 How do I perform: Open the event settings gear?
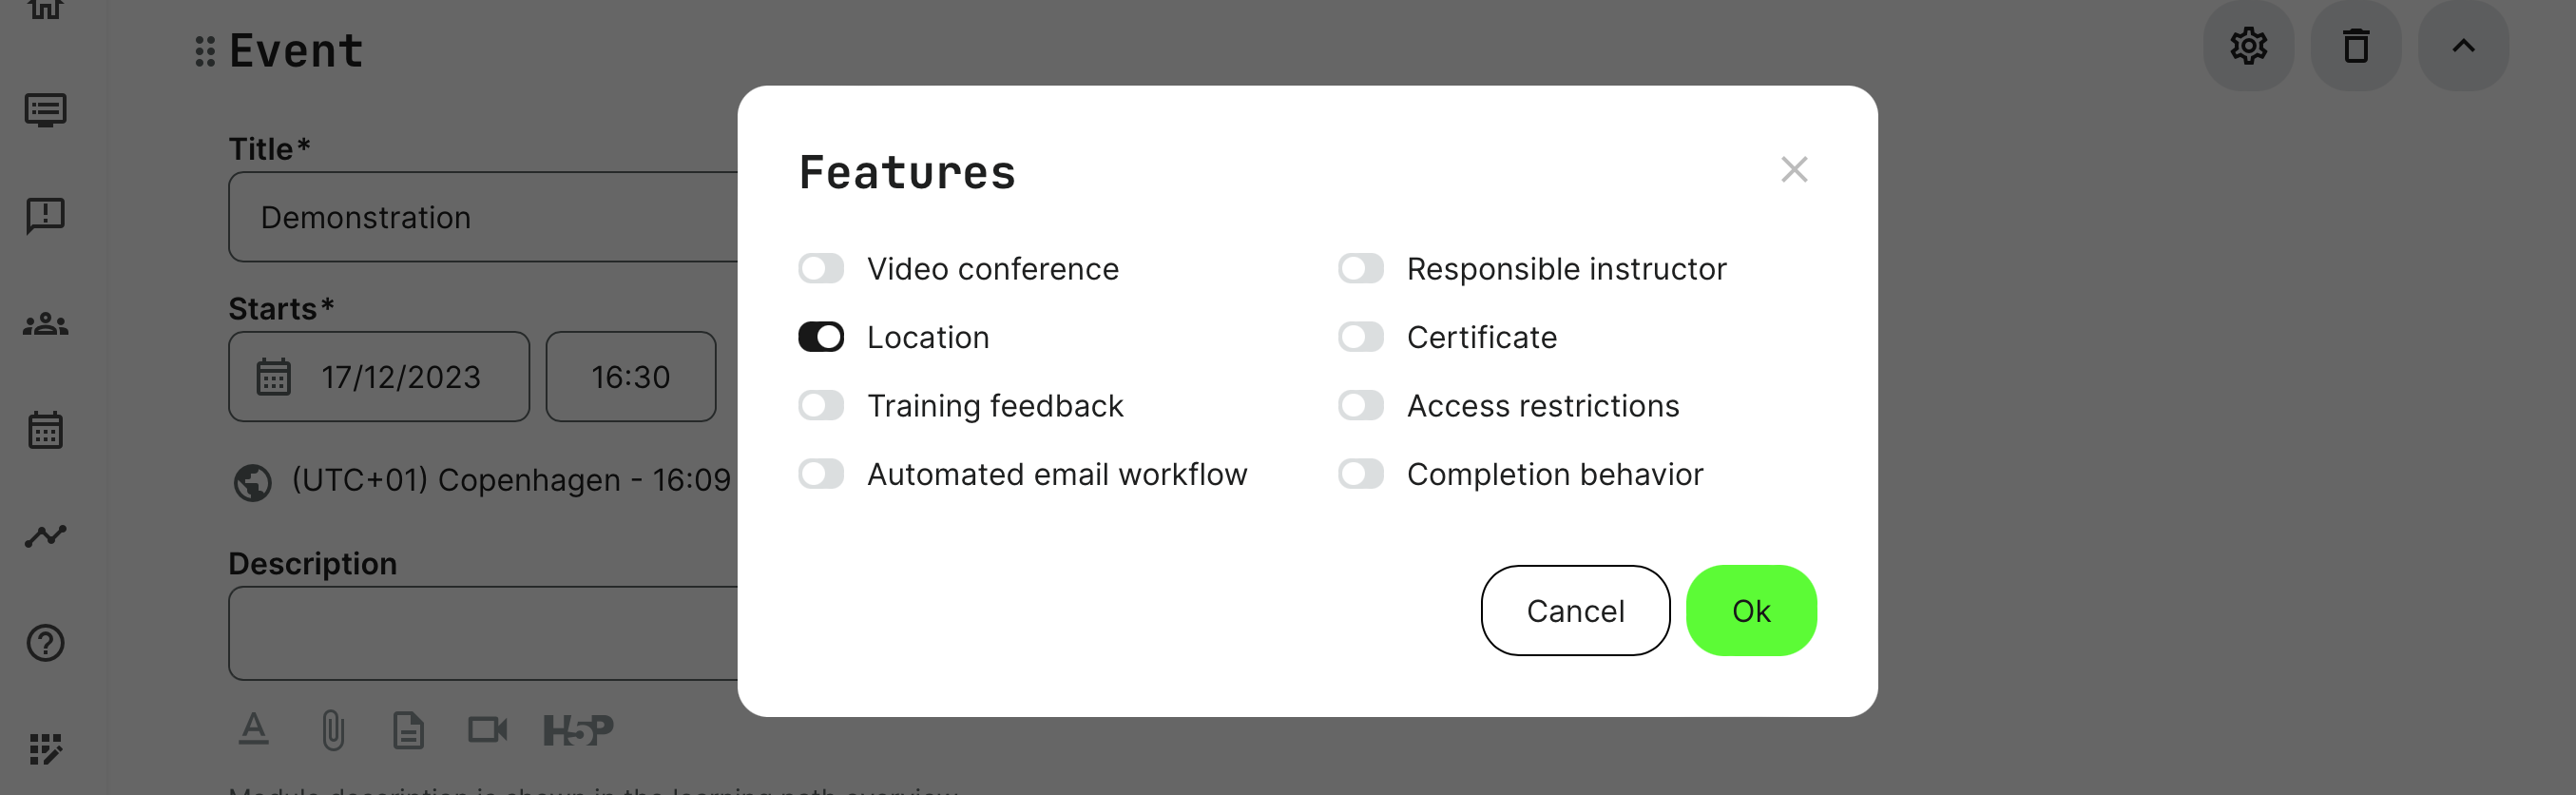2247,46
